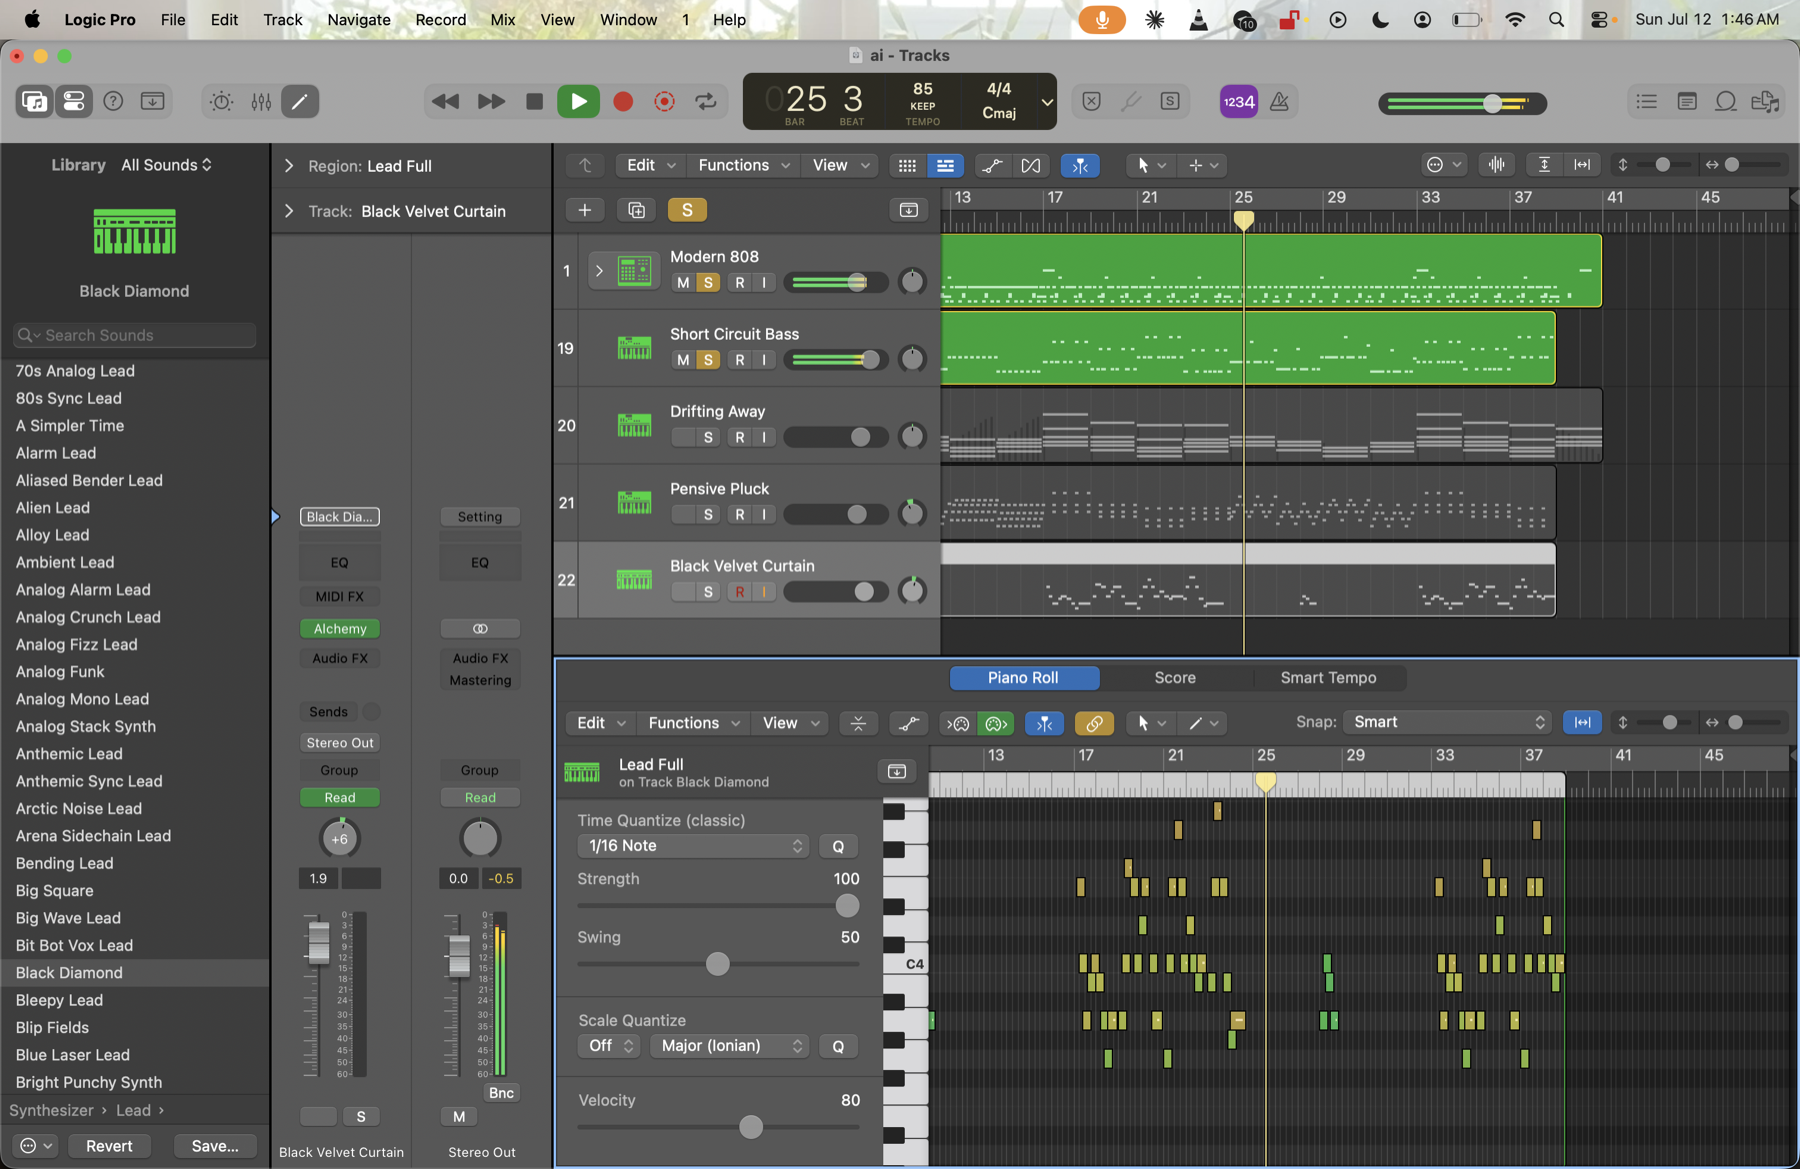
Task: Click the Fast Forward transport button
Action: [491, 101]
